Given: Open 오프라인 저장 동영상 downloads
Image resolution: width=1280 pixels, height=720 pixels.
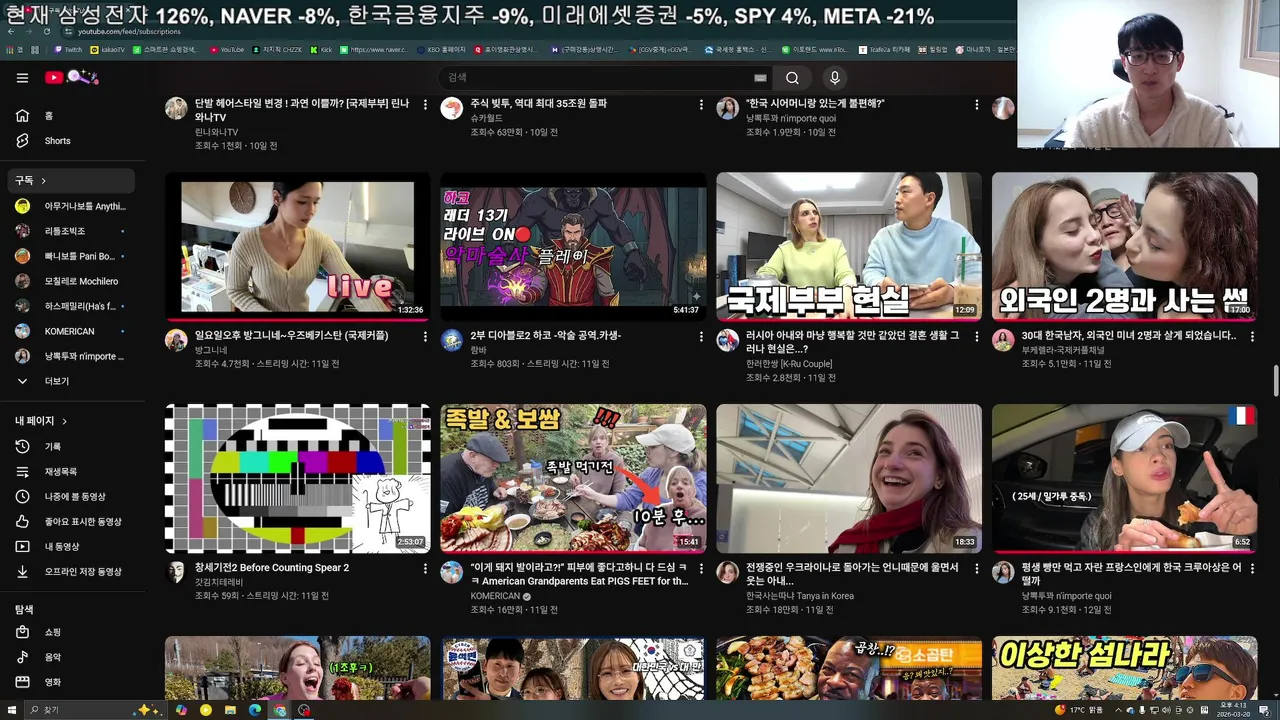Looking at the screenshot, I should coord(72,572).
